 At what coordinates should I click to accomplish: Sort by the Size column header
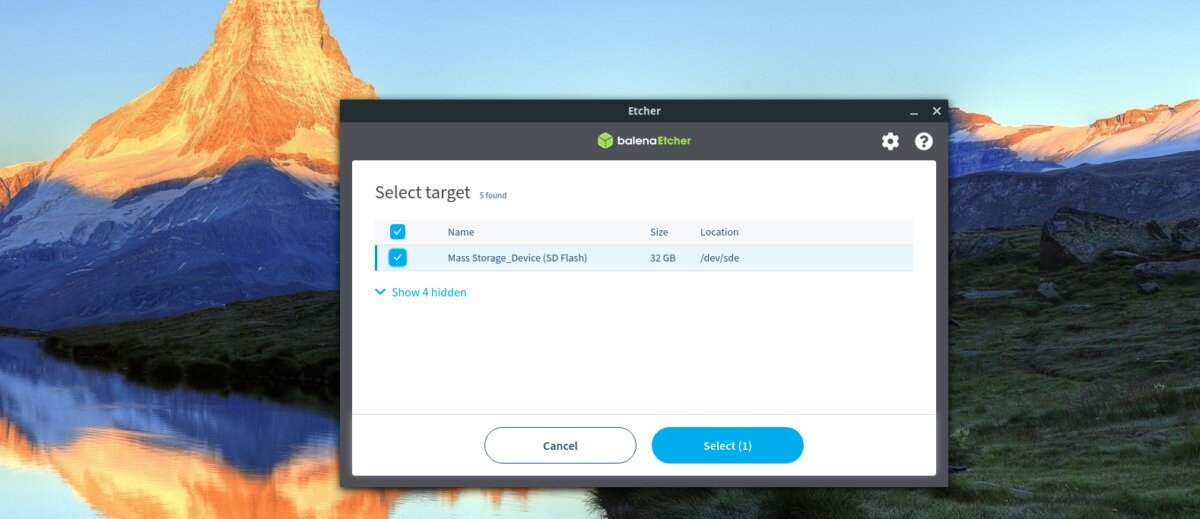[659, 232]
